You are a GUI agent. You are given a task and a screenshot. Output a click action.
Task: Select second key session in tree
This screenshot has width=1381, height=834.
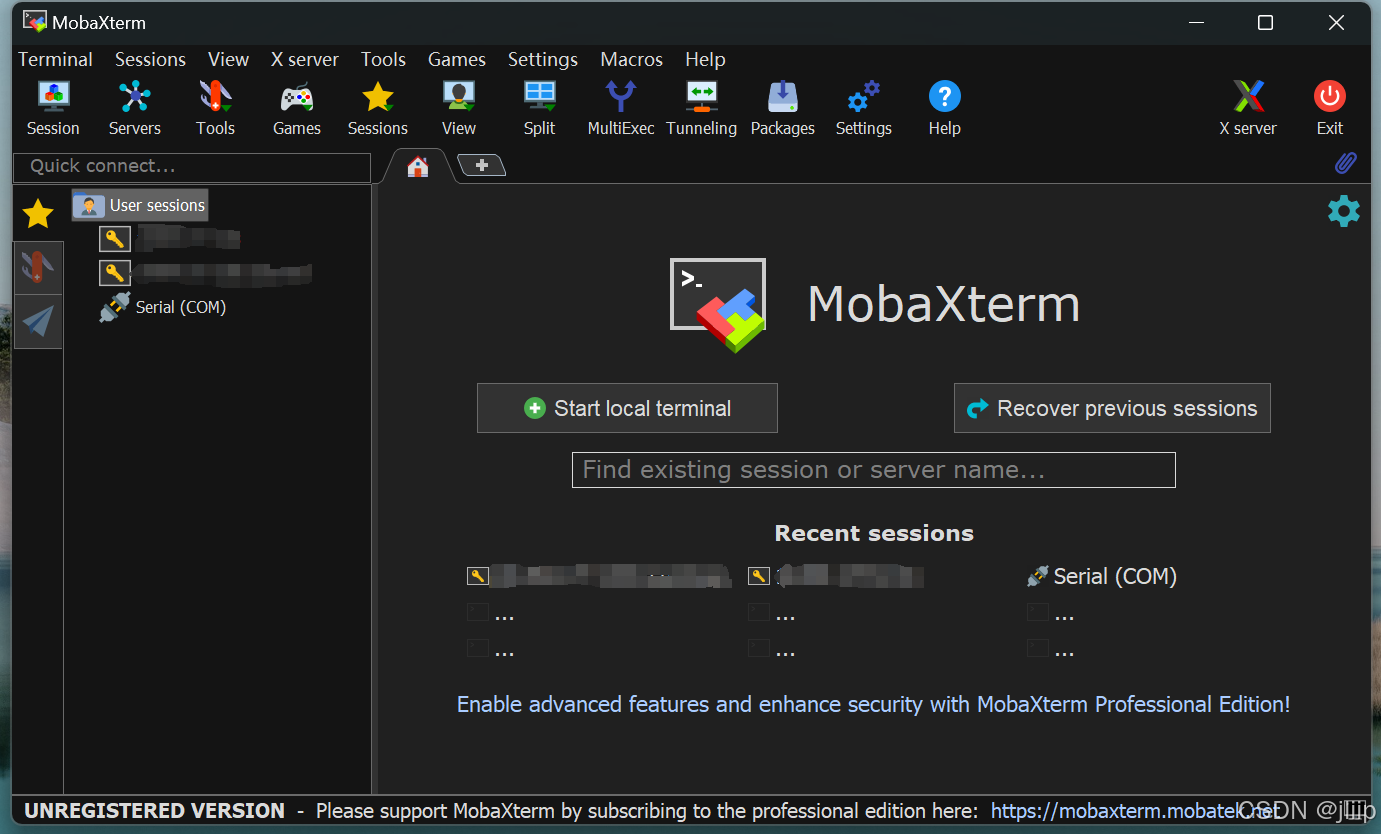pyautogui.click(x=206, y=272)
